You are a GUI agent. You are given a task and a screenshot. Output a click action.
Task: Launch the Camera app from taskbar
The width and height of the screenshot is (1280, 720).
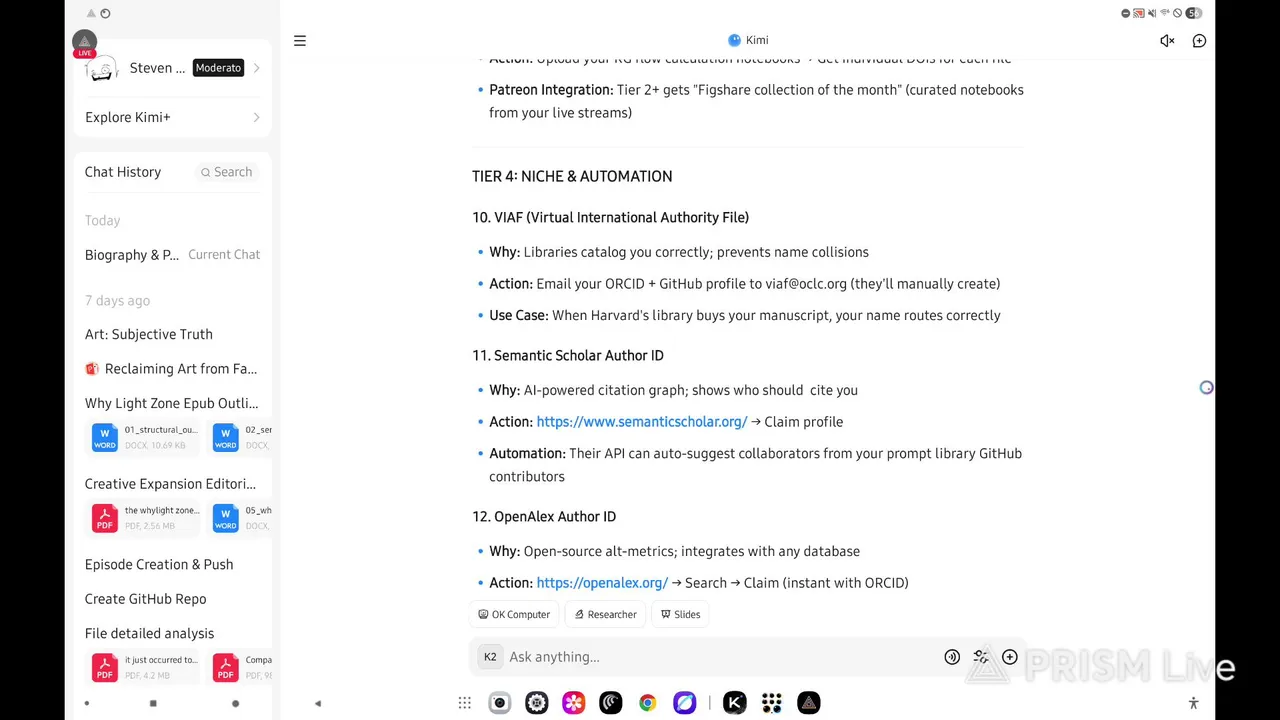coord(500,703)
